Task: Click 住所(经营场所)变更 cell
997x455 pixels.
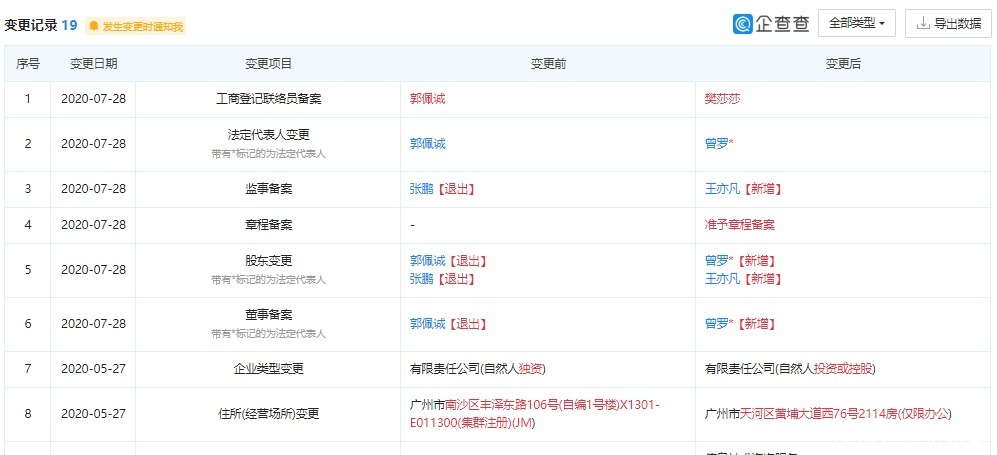Action: click(268, 414)
